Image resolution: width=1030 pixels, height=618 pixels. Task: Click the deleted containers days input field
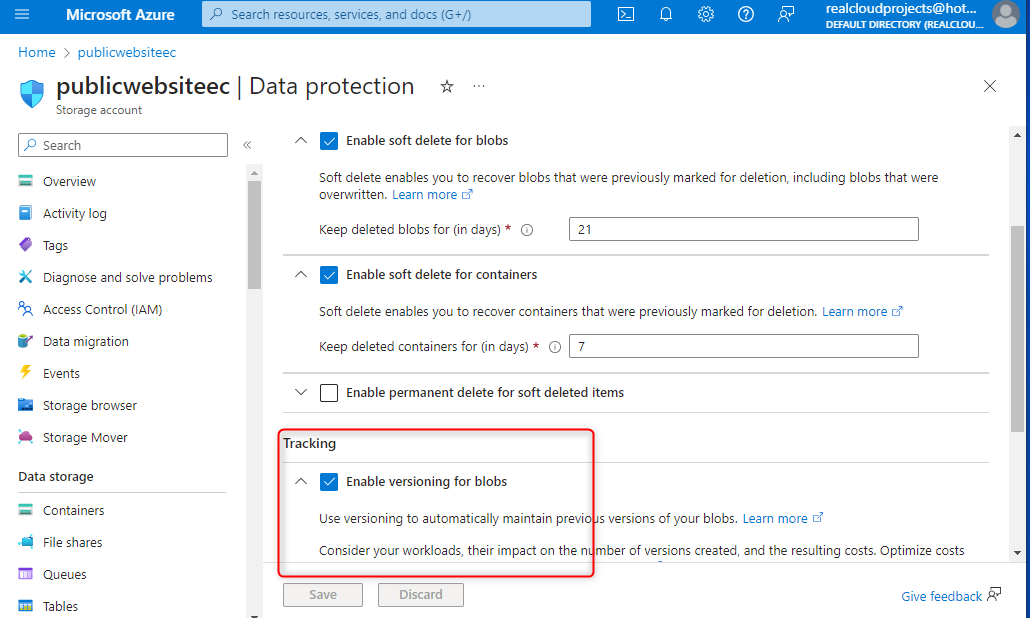pyautogui.click(x=743, y=347)
